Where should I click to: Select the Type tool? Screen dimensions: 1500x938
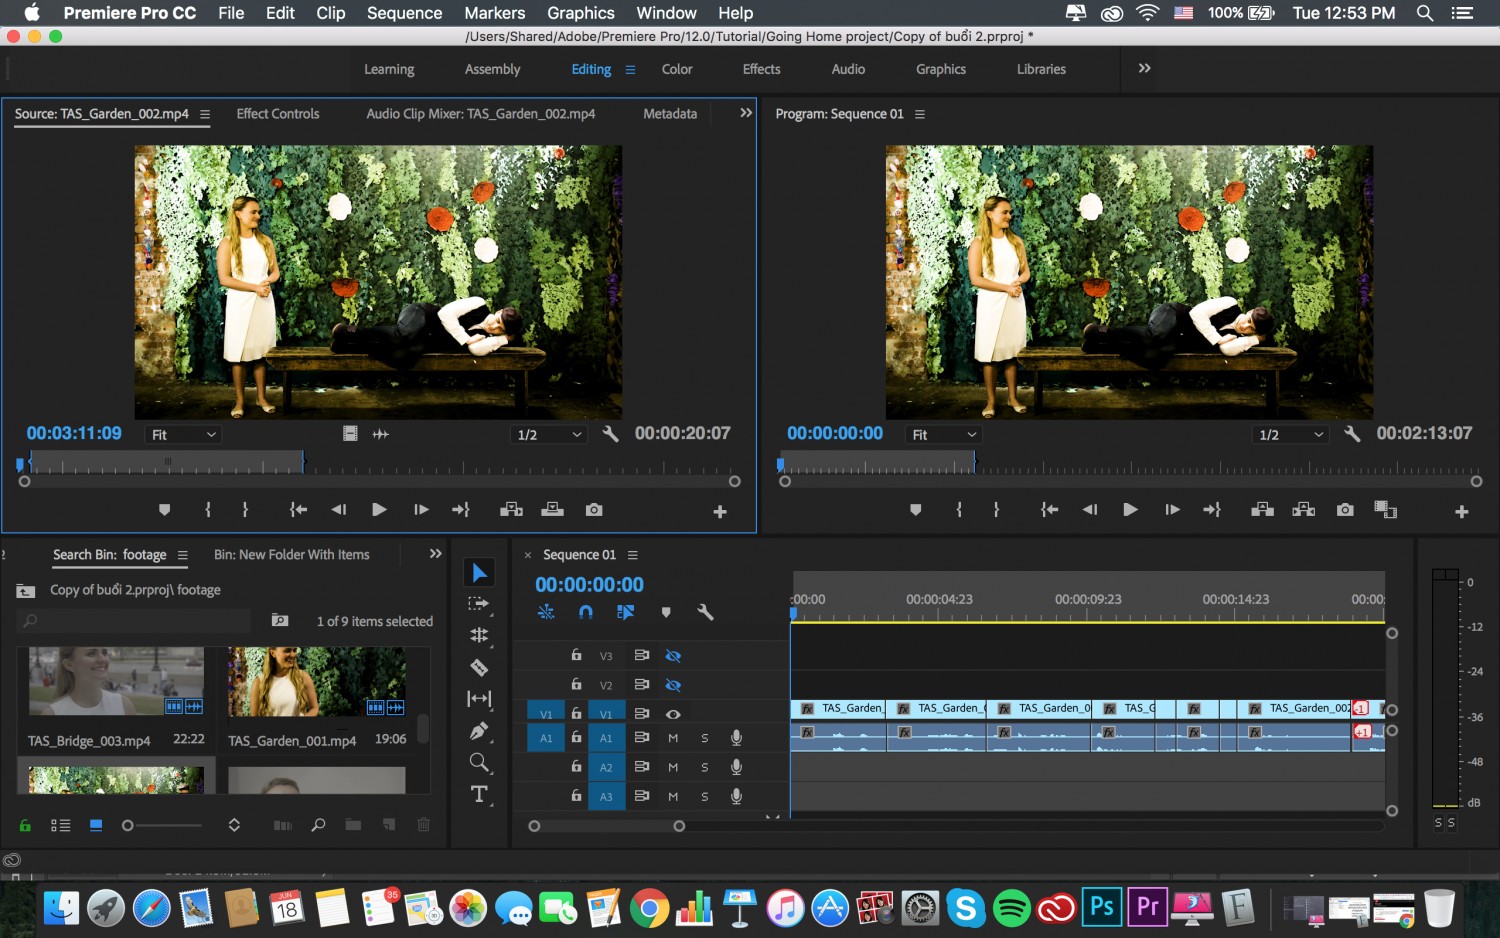point(479,794)
